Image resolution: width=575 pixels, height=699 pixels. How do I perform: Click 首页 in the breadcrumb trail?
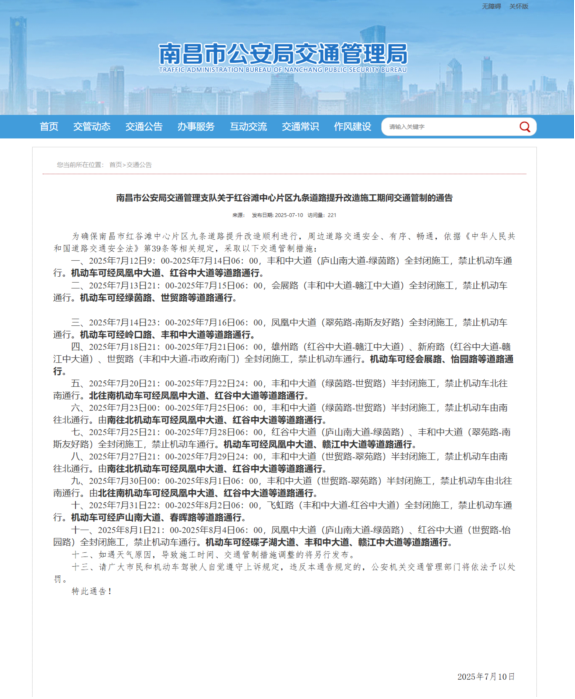[115, 165]
